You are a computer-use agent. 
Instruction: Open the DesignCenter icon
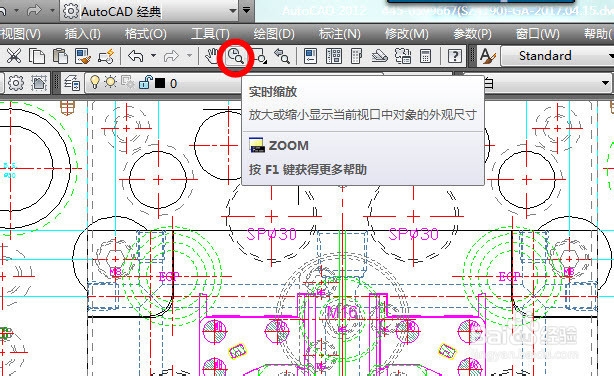click(334, 56)
